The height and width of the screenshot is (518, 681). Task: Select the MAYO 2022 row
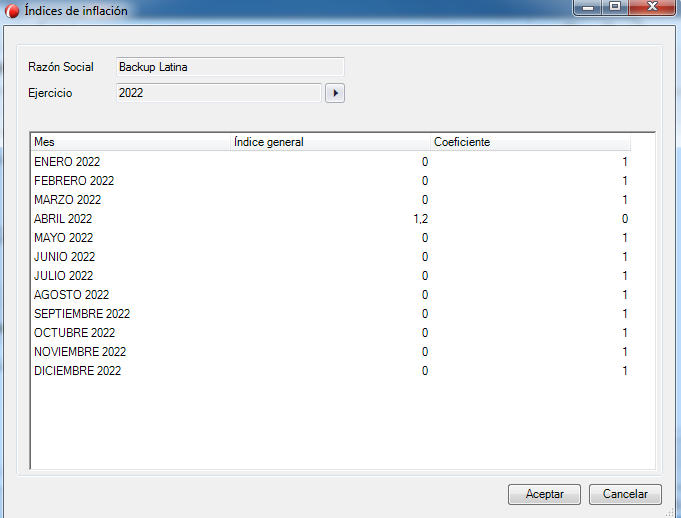[331, 238]
